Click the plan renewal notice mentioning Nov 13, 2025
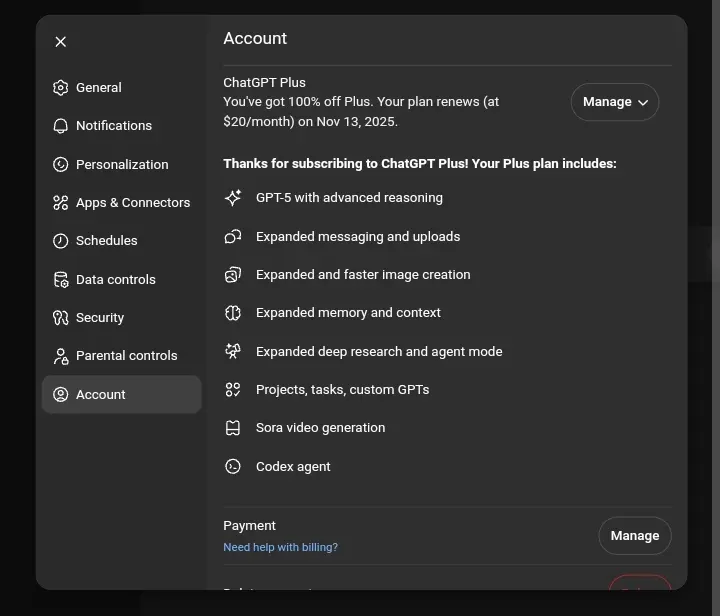This screenshot has height=616, width=720. click(x=361, y=112)
